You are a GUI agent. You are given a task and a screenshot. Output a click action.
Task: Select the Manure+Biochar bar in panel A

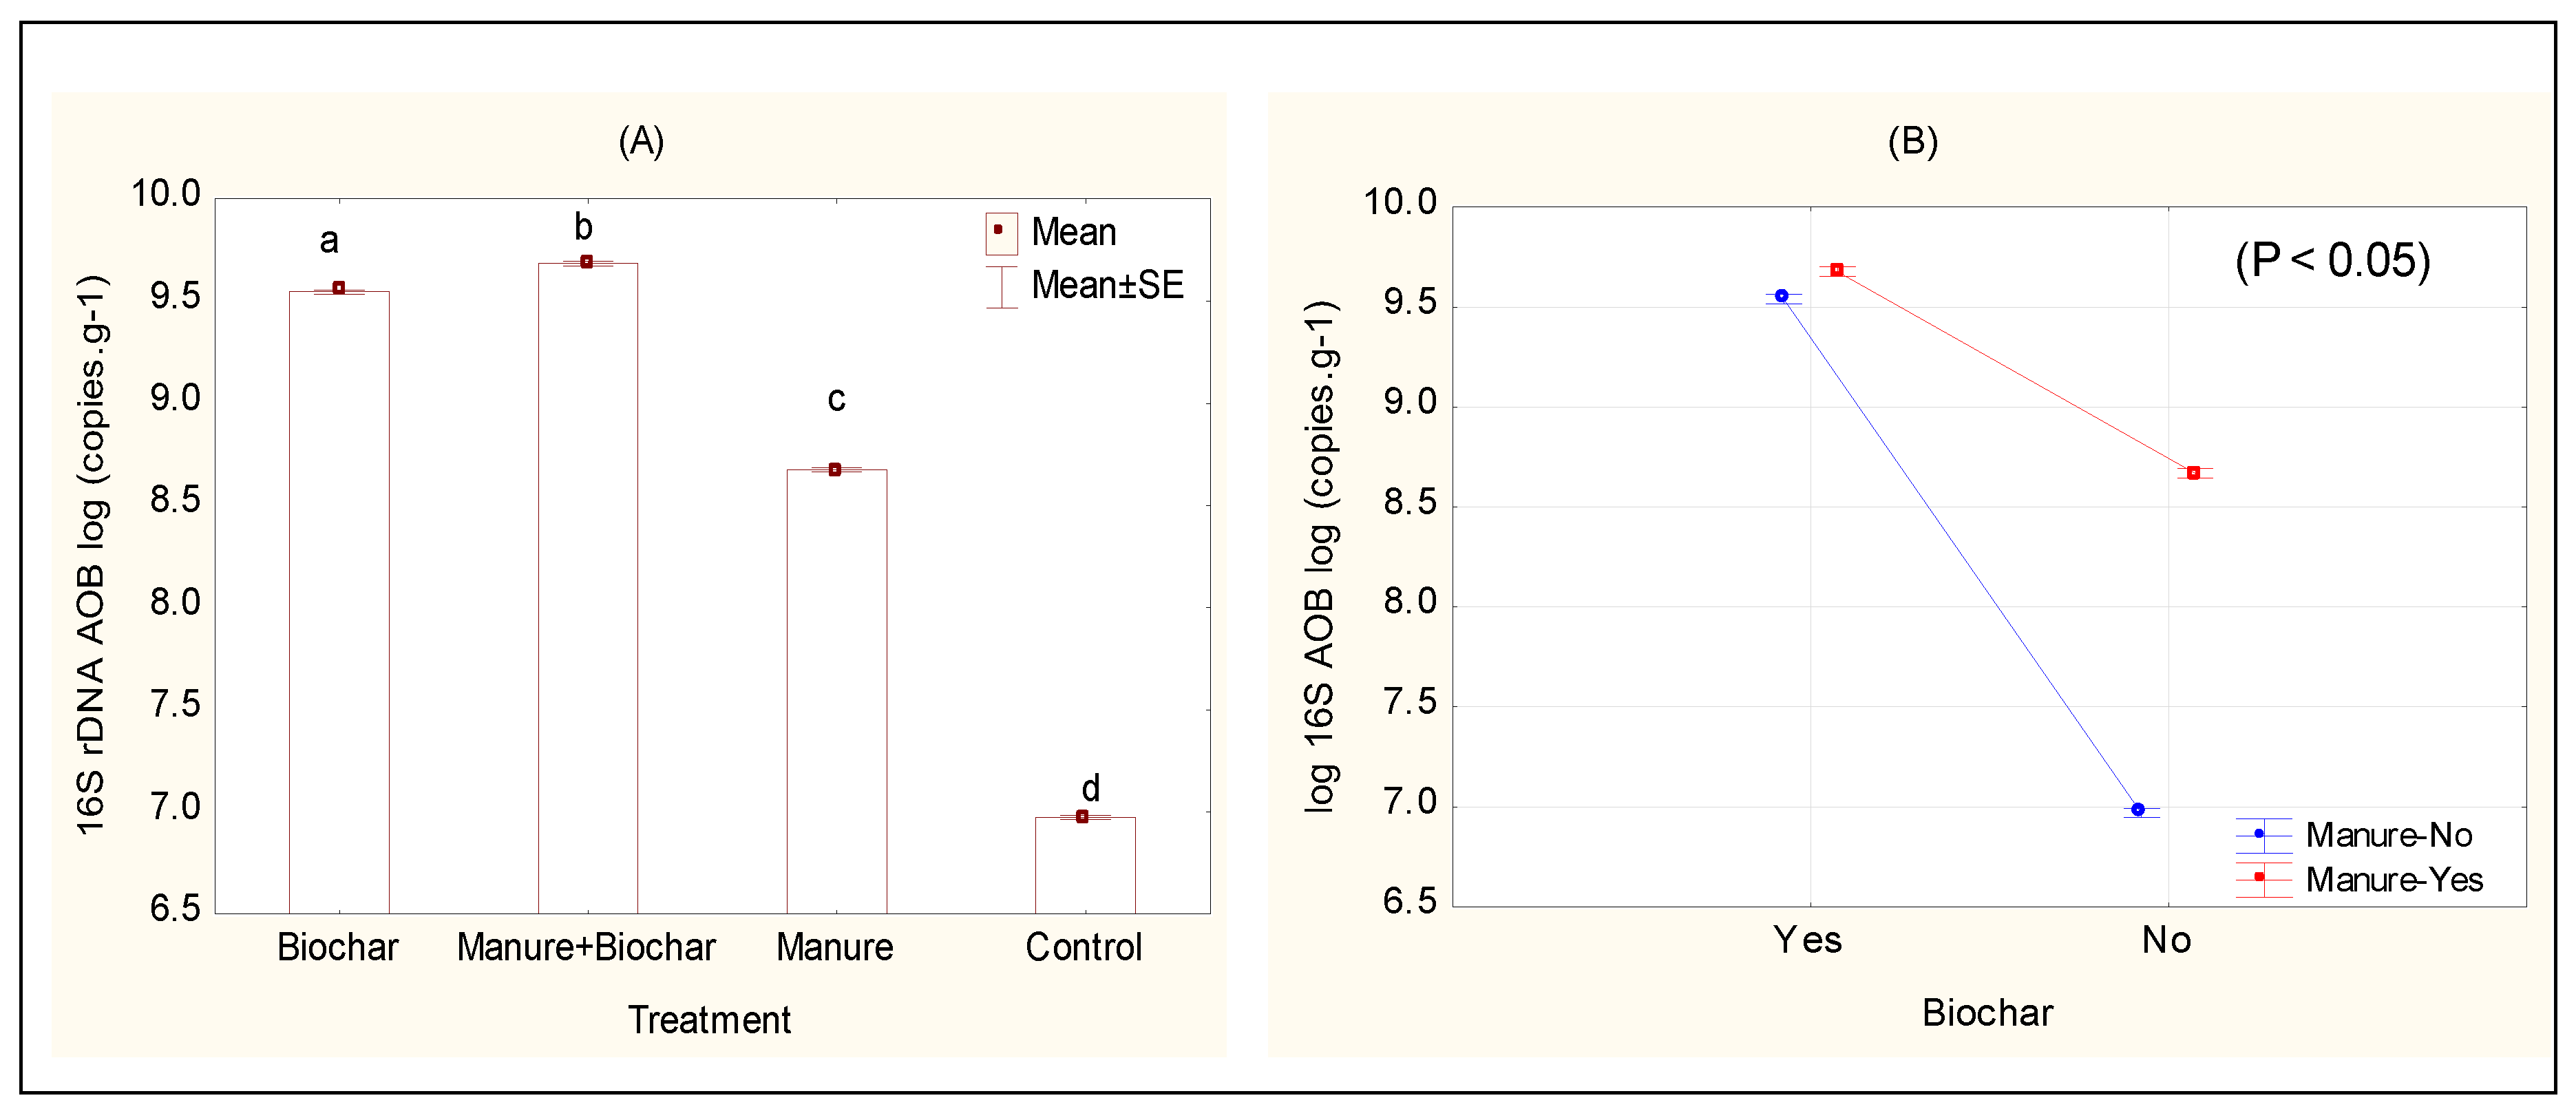(588, 590)
